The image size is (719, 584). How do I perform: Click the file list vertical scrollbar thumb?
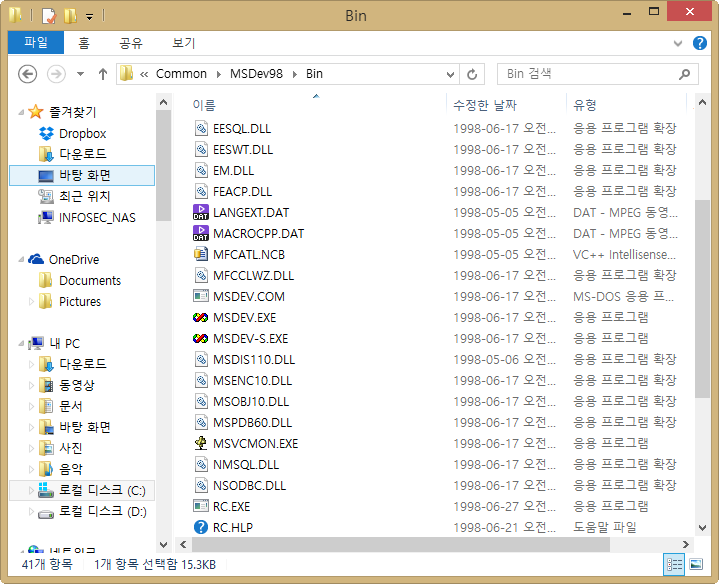tap(702, 299)
